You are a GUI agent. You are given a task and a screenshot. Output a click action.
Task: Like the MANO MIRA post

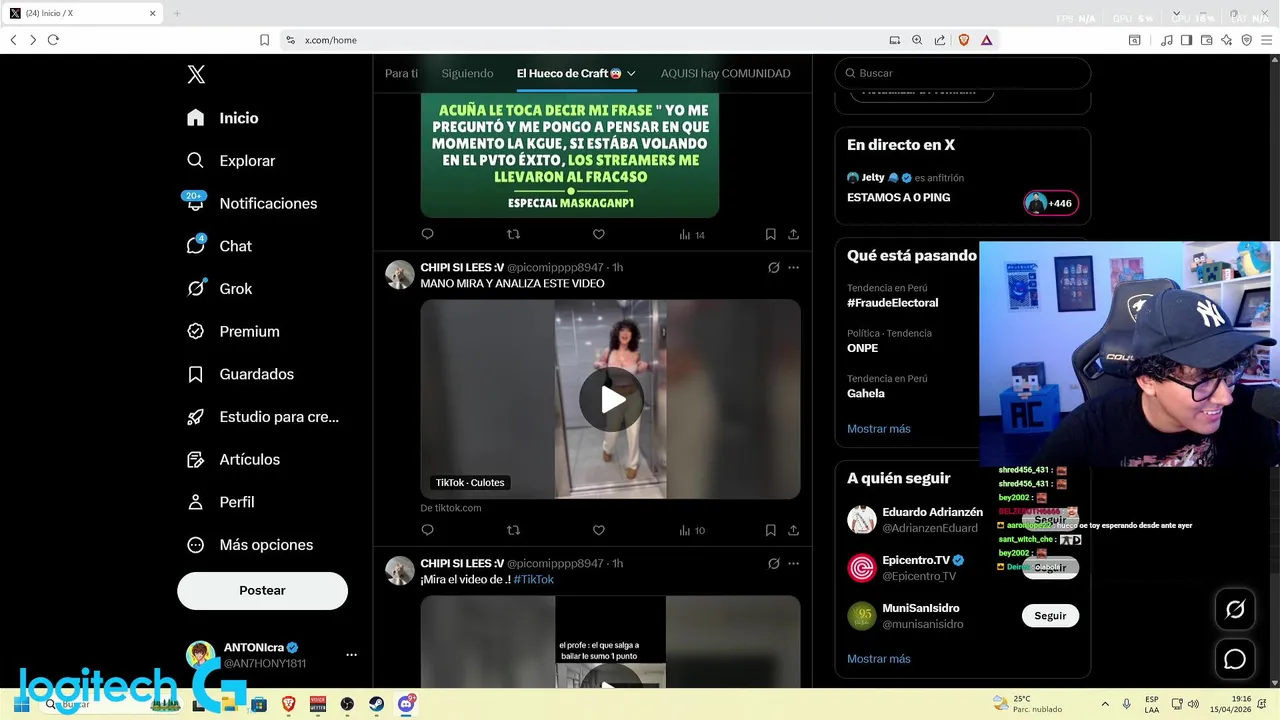click(599, 530)
